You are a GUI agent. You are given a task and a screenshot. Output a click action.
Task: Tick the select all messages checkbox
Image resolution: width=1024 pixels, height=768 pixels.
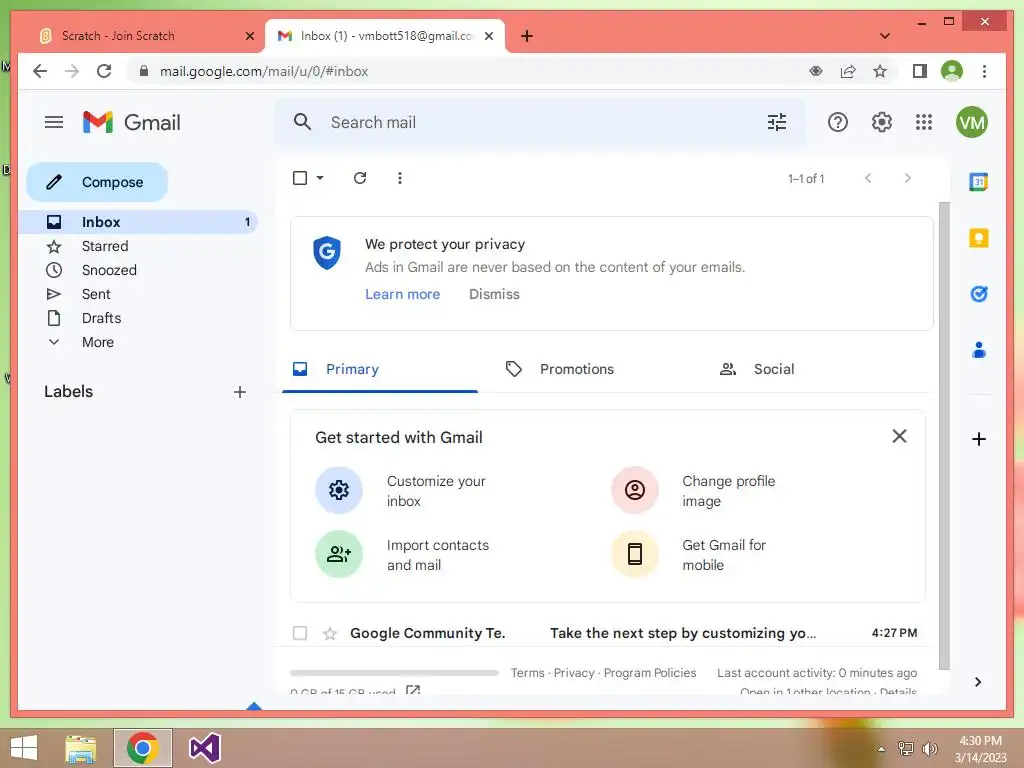tap(300, 178)
